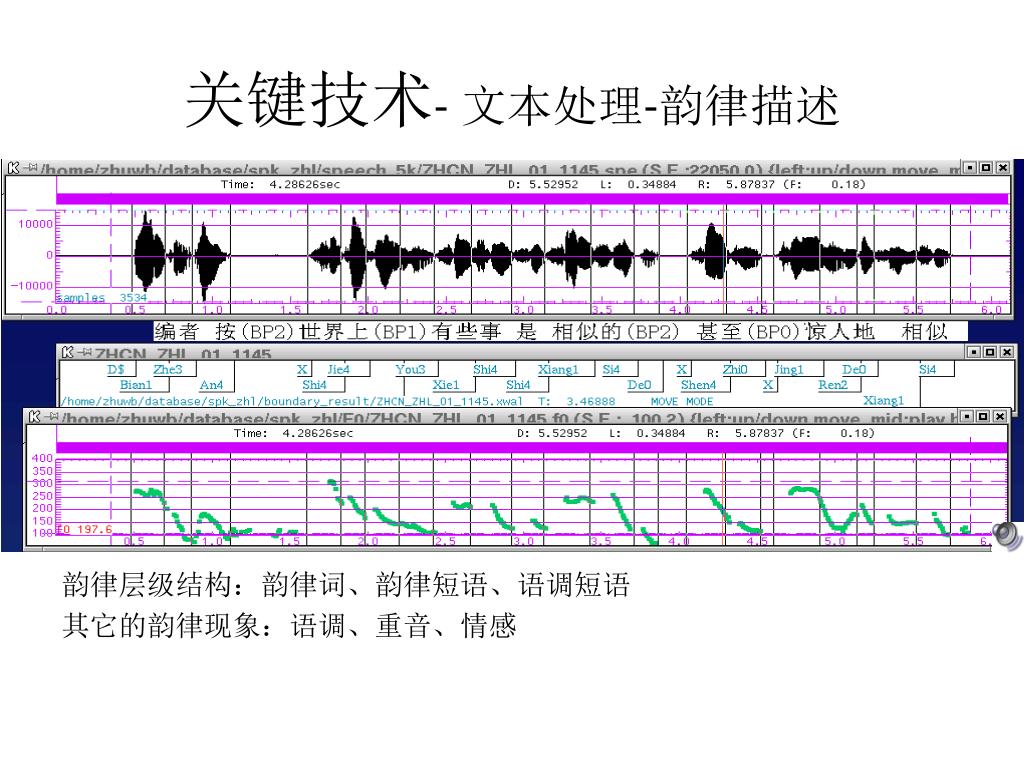Maximize the F0 pitch window
The height and width of the screenshot is (768, 1024).
click(984, 416)
